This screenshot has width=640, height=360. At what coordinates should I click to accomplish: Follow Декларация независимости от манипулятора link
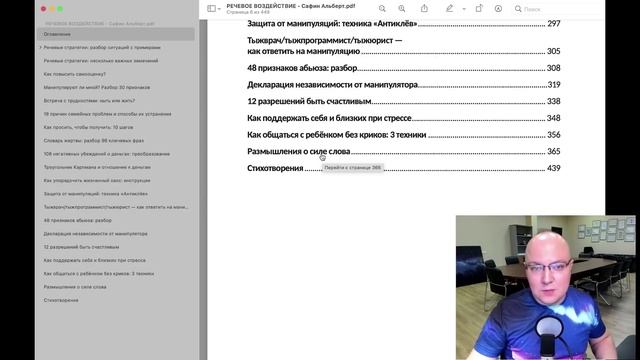coord(332,84)
